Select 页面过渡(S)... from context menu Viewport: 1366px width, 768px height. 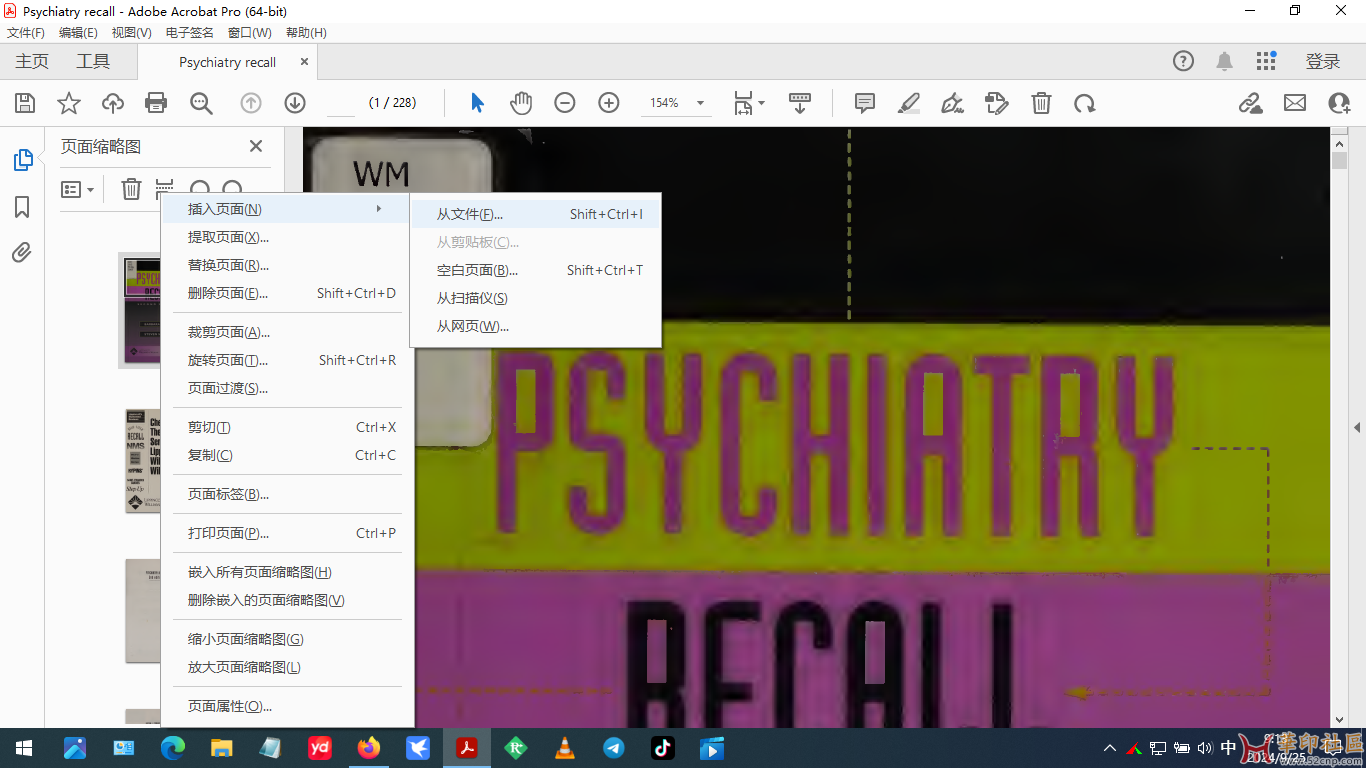point(287,388)
